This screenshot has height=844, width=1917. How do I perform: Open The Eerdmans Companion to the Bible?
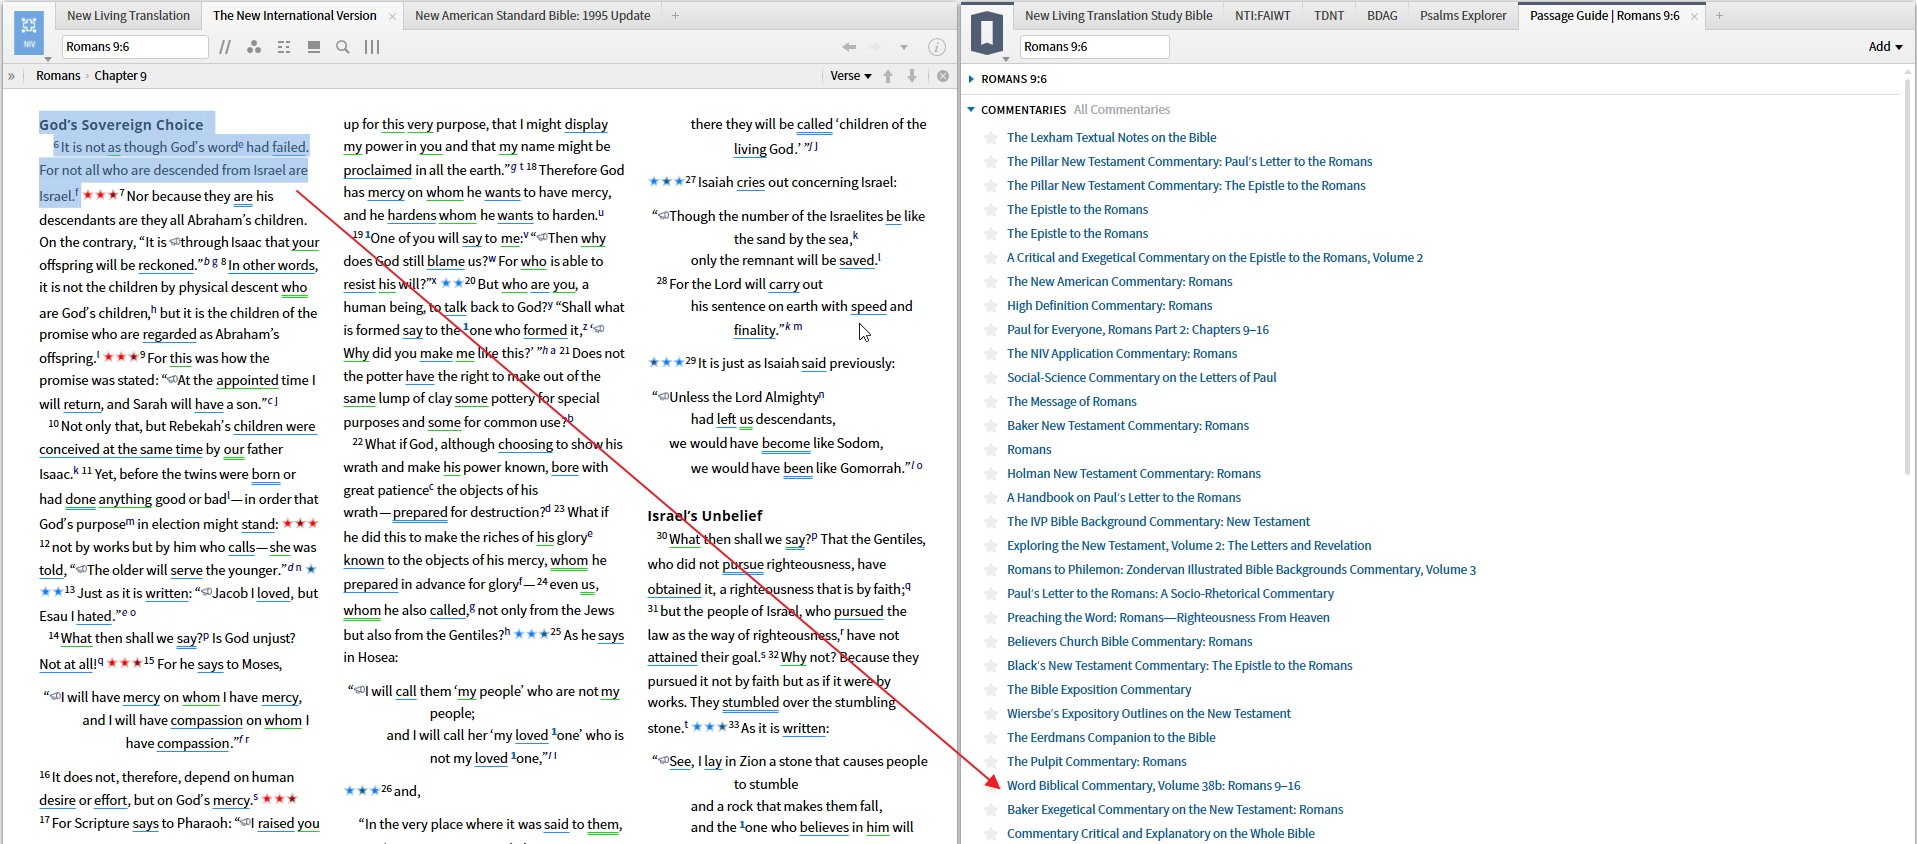(1111, 738)
